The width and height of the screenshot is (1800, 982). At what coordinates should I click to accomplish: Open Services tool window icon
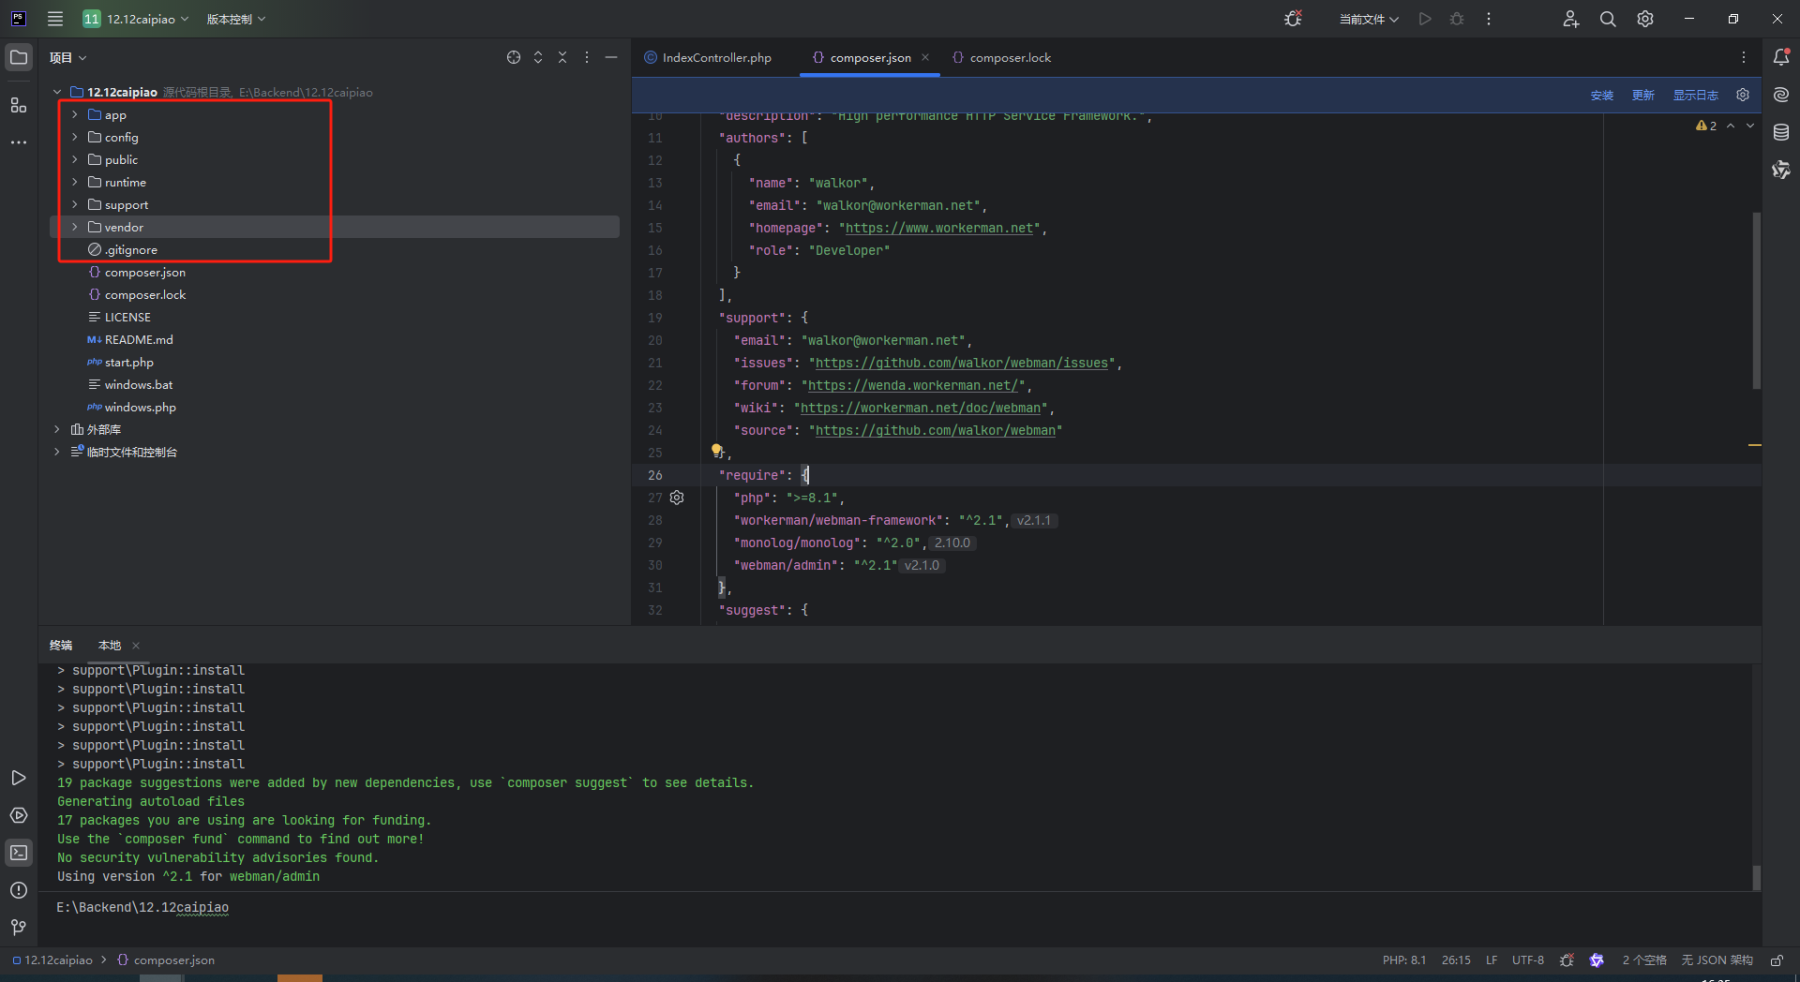pos(19,816)
